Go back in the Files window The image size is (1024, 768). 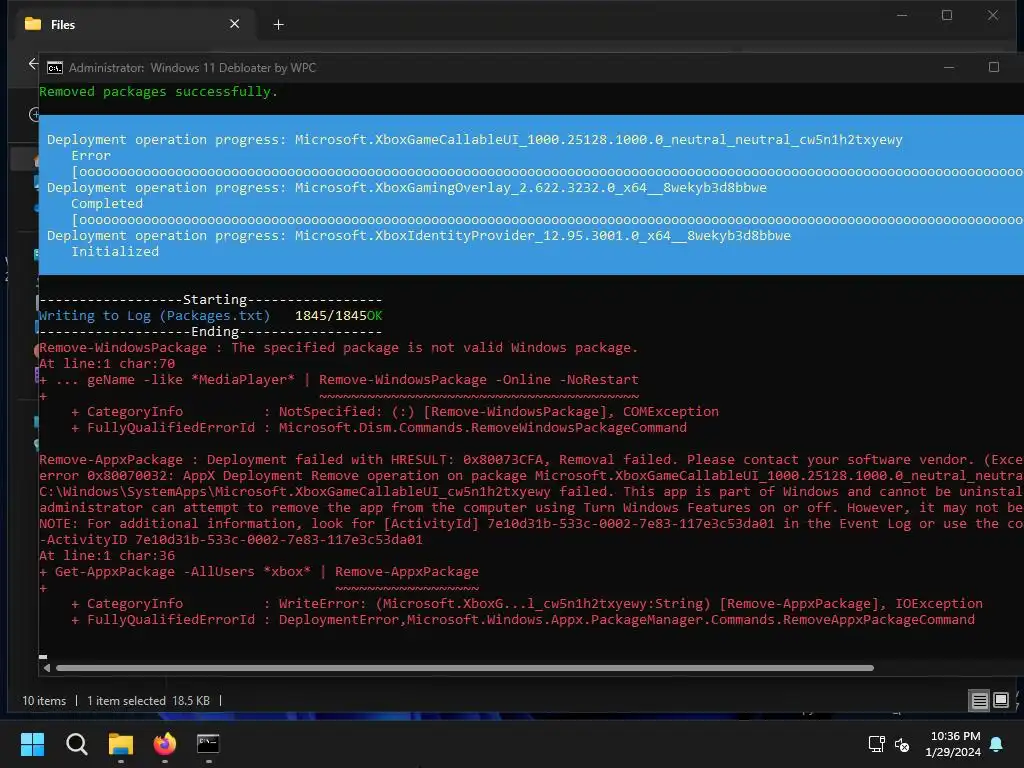(x=33, y=64)
